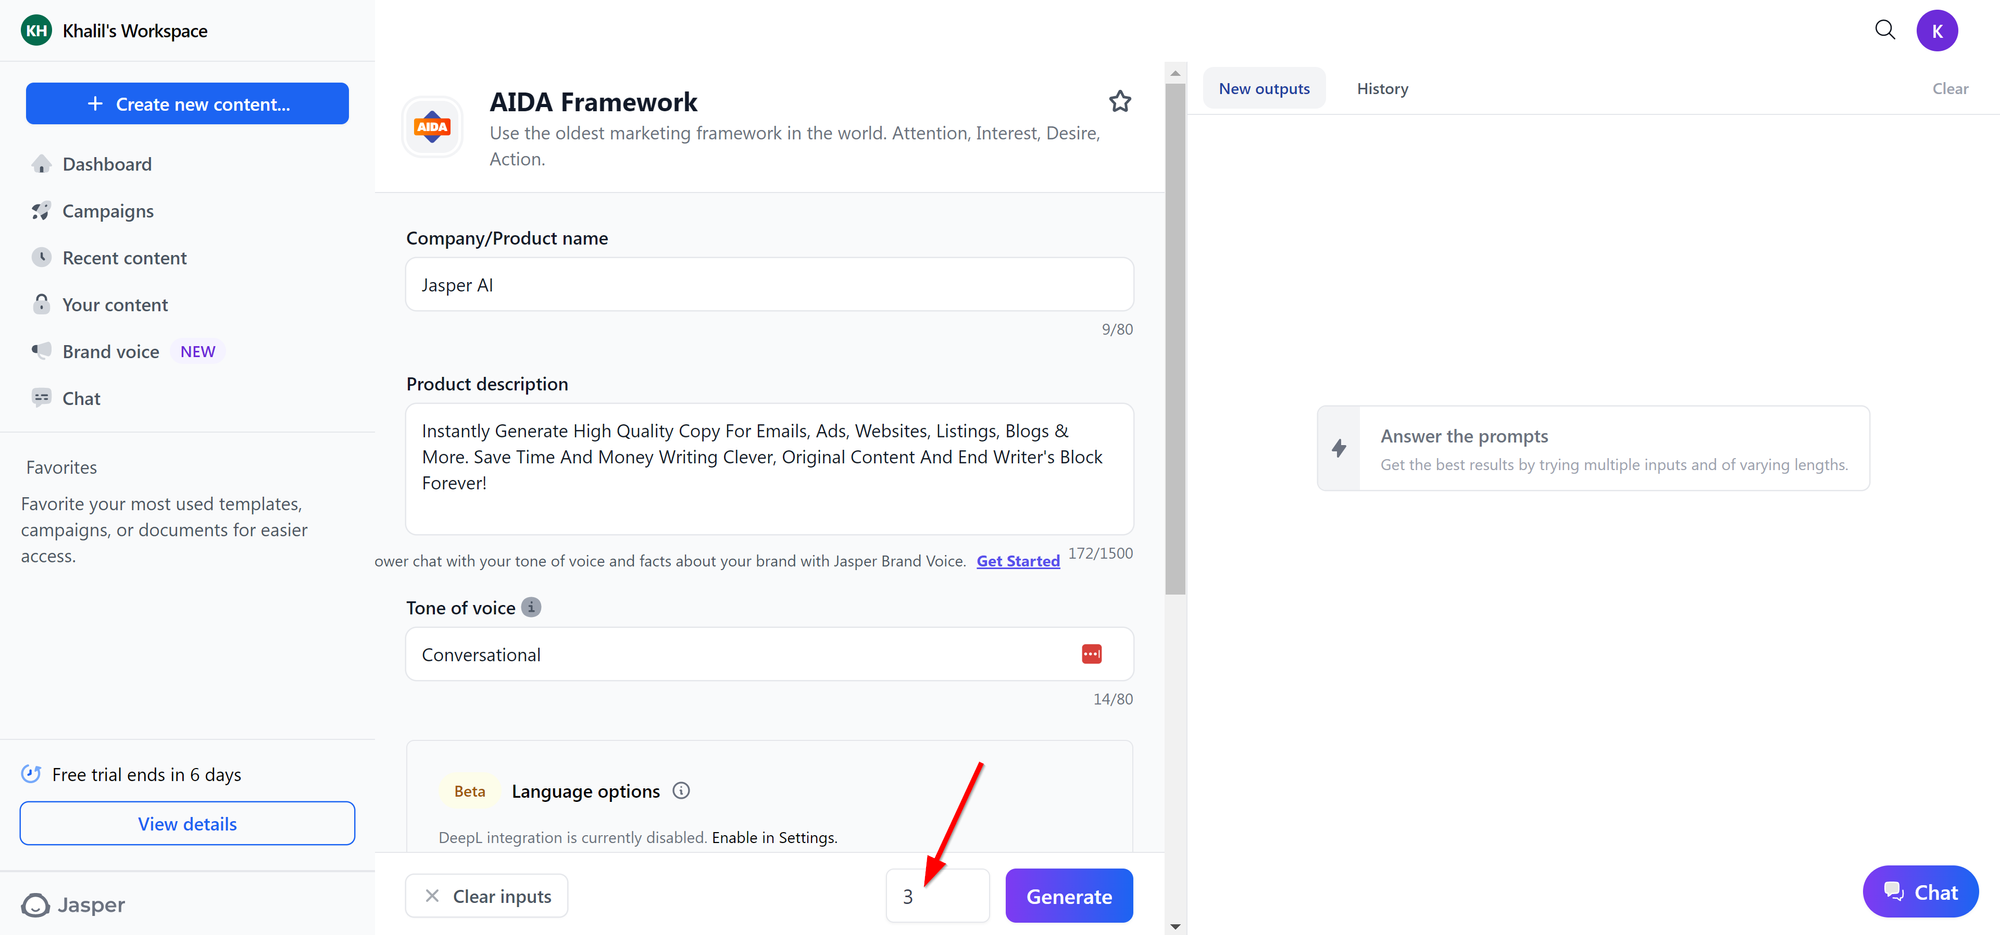The width and height of the screenshot is (2000, 935).
Task: Click the search magnifier icon
Action: click(1885, 30)
